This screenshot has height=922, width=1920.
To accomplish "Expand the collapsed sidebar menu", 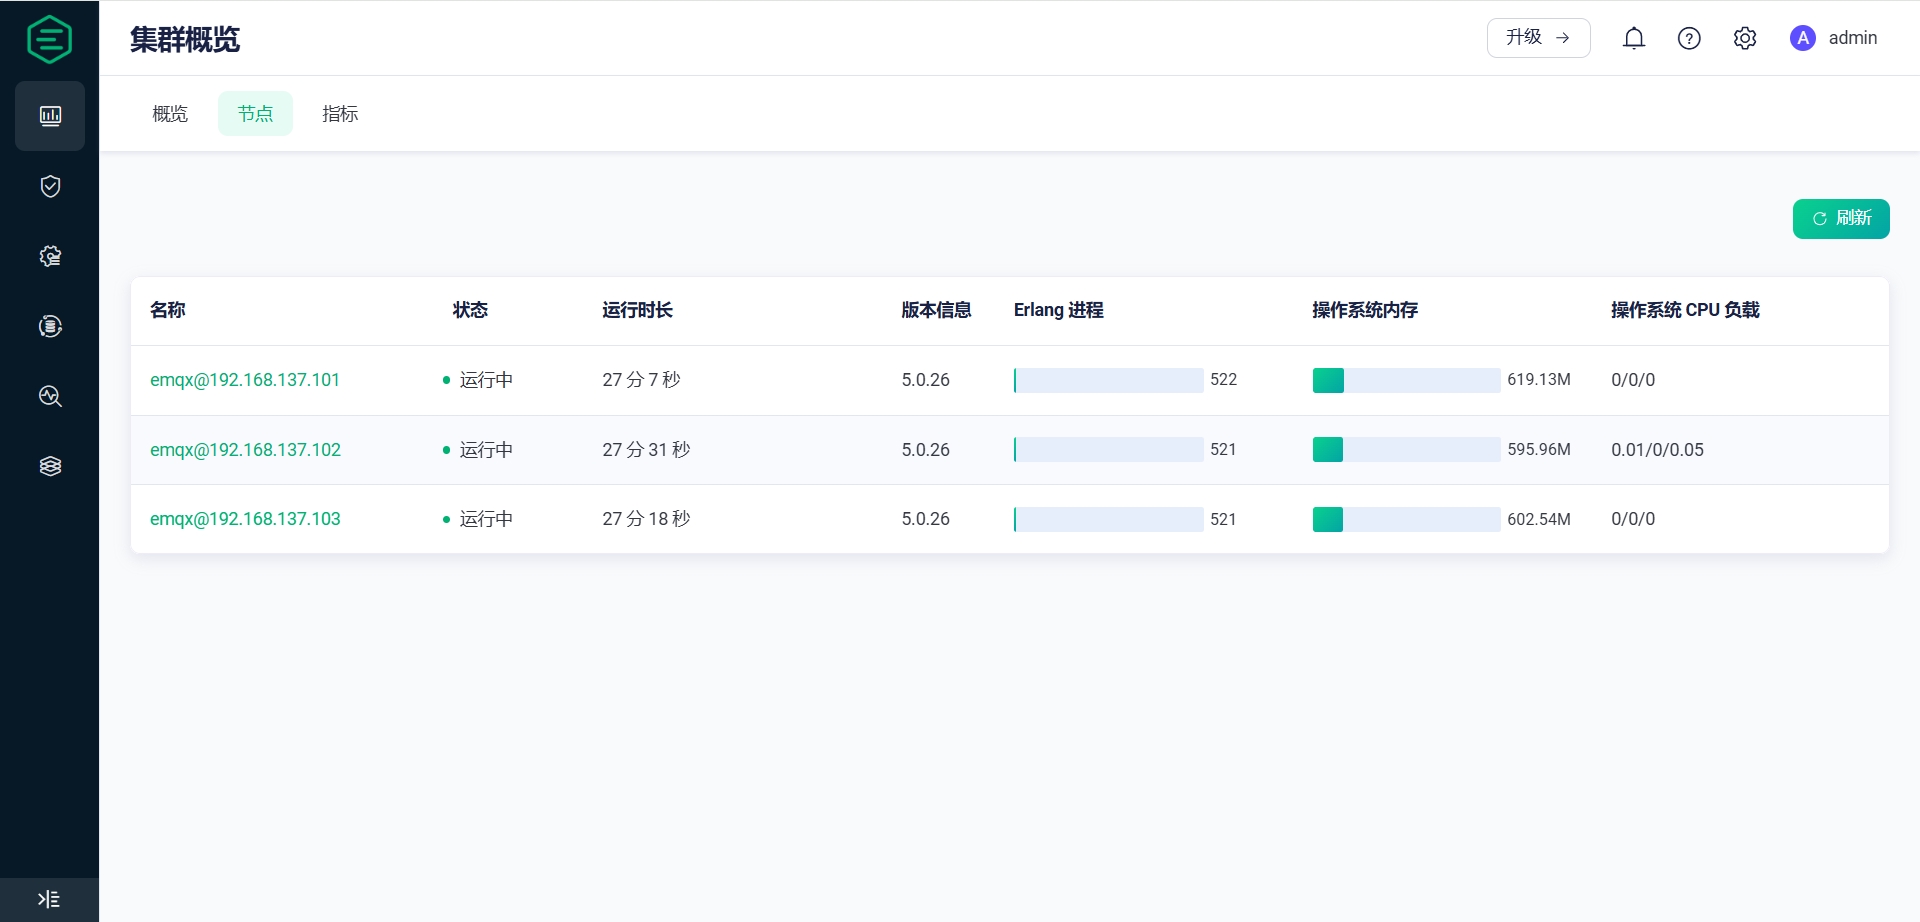I will pos(49,899).
